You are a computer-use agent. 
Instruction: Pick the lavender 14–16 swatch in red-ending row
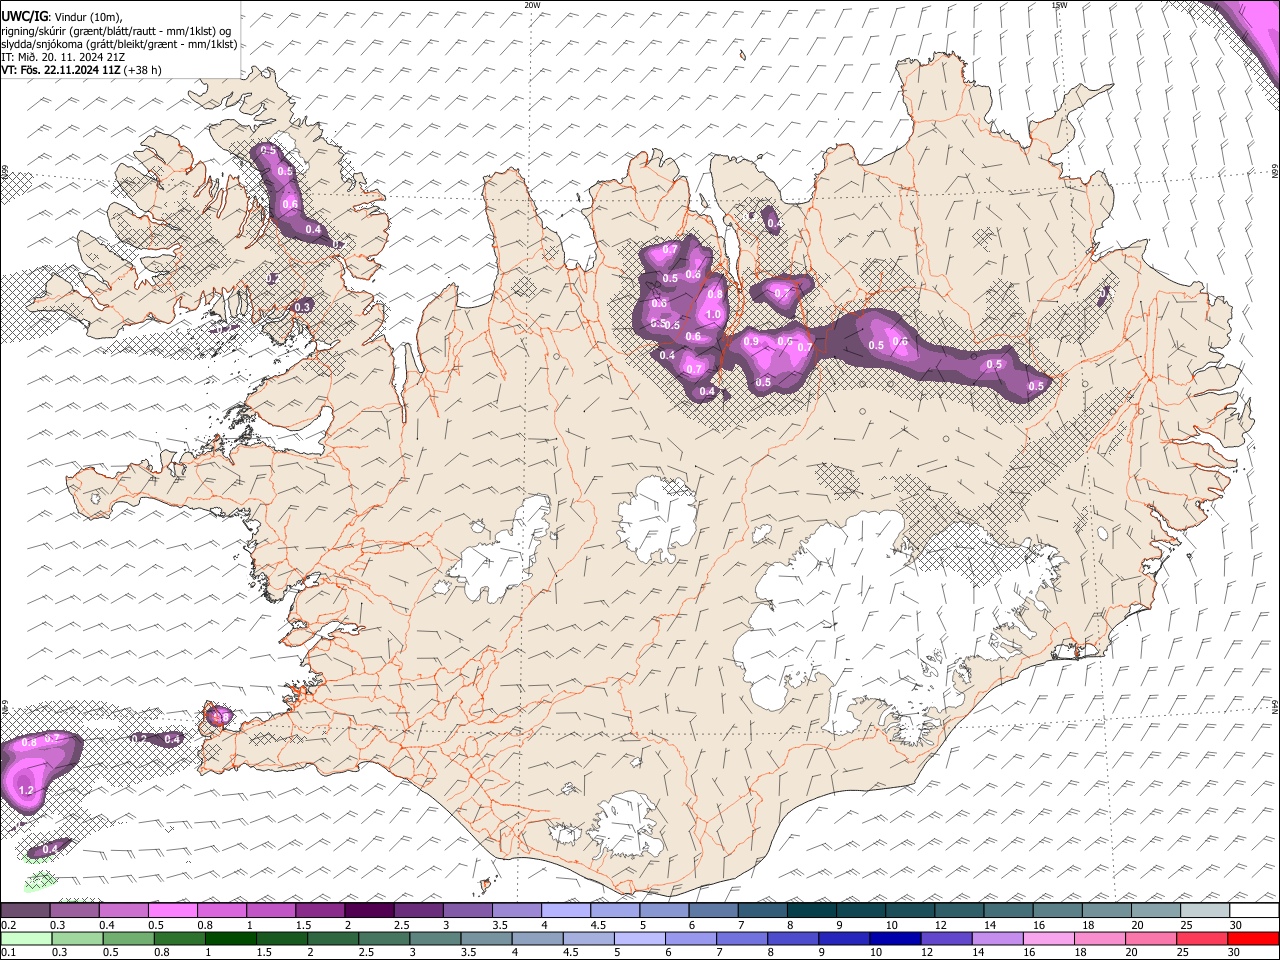click(x=998, y=938)
